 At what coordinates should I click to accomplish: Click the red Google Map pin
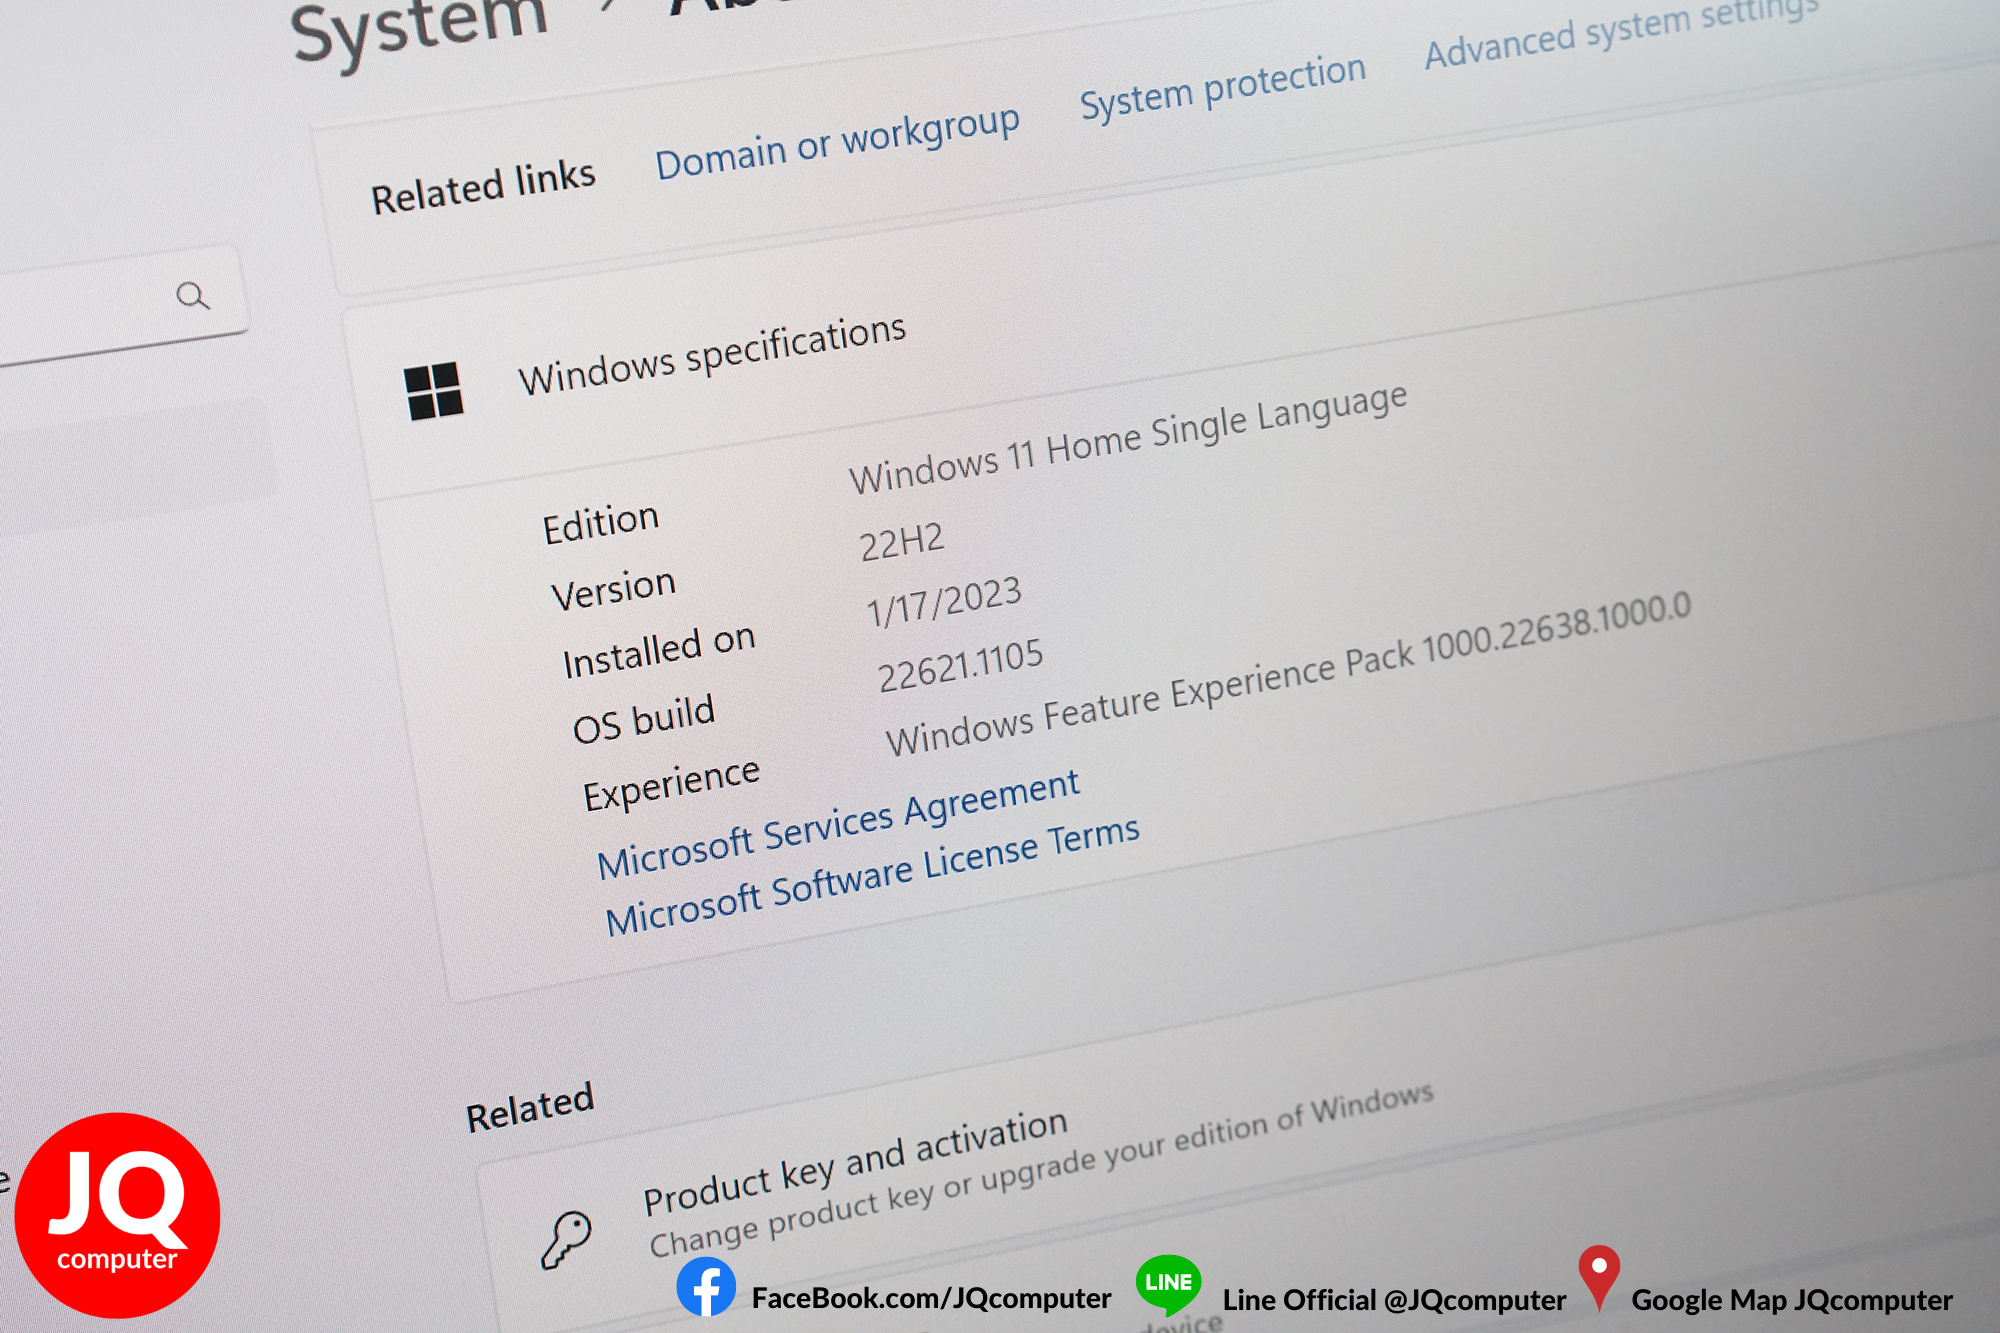pos(1599,1277)
